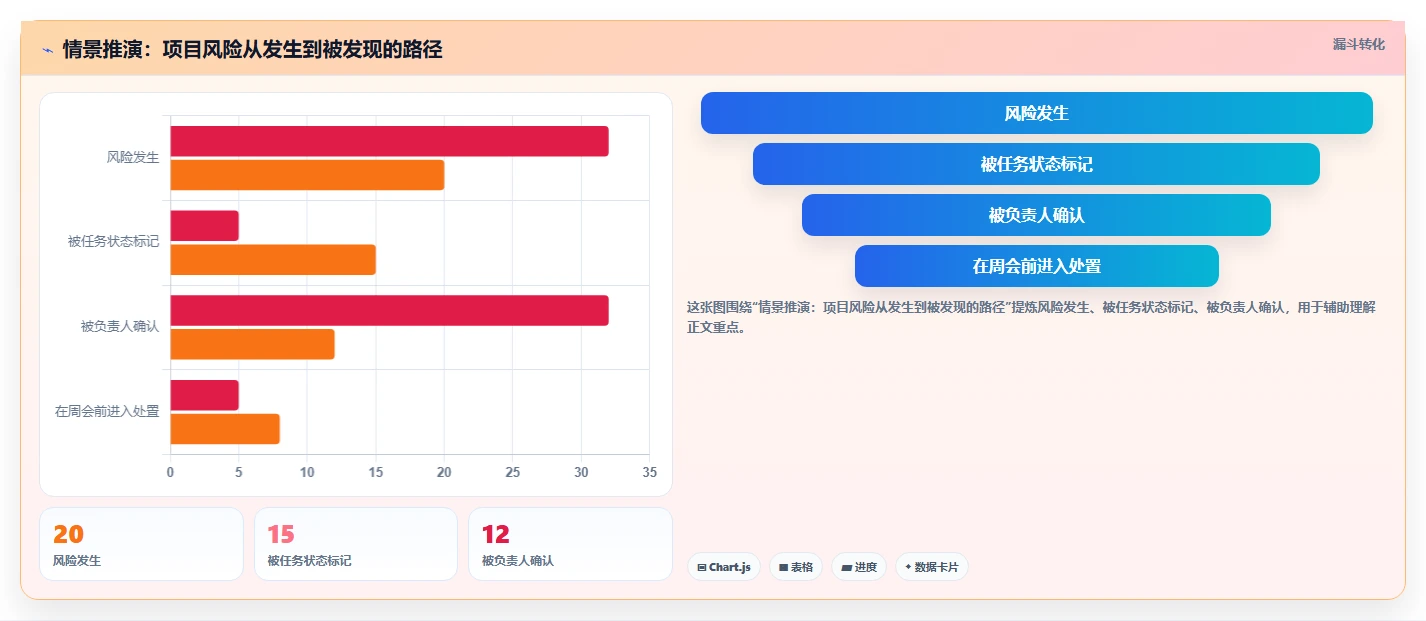Click the description paragraph starting 这张图围绕
The image size is (1426, 621).
(1031, 317)
